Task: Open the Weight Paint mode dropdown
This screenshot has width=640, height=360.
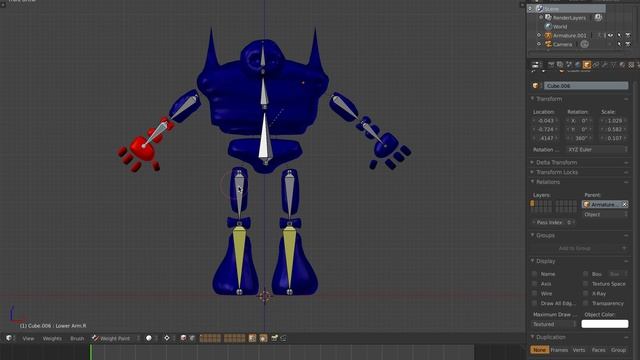Action: [116, 338]
